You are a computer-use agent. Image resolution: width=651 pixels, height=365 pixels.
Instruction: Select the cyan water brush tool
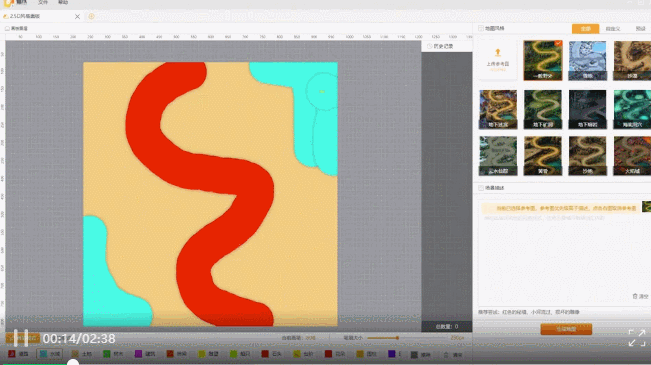tap(44, 354)
